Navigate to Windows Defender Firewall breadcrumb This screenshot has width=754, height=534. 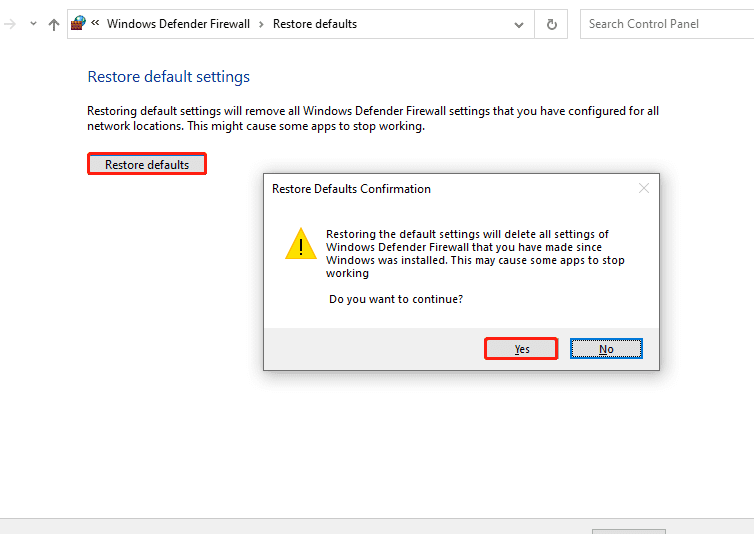coord(178,24)
